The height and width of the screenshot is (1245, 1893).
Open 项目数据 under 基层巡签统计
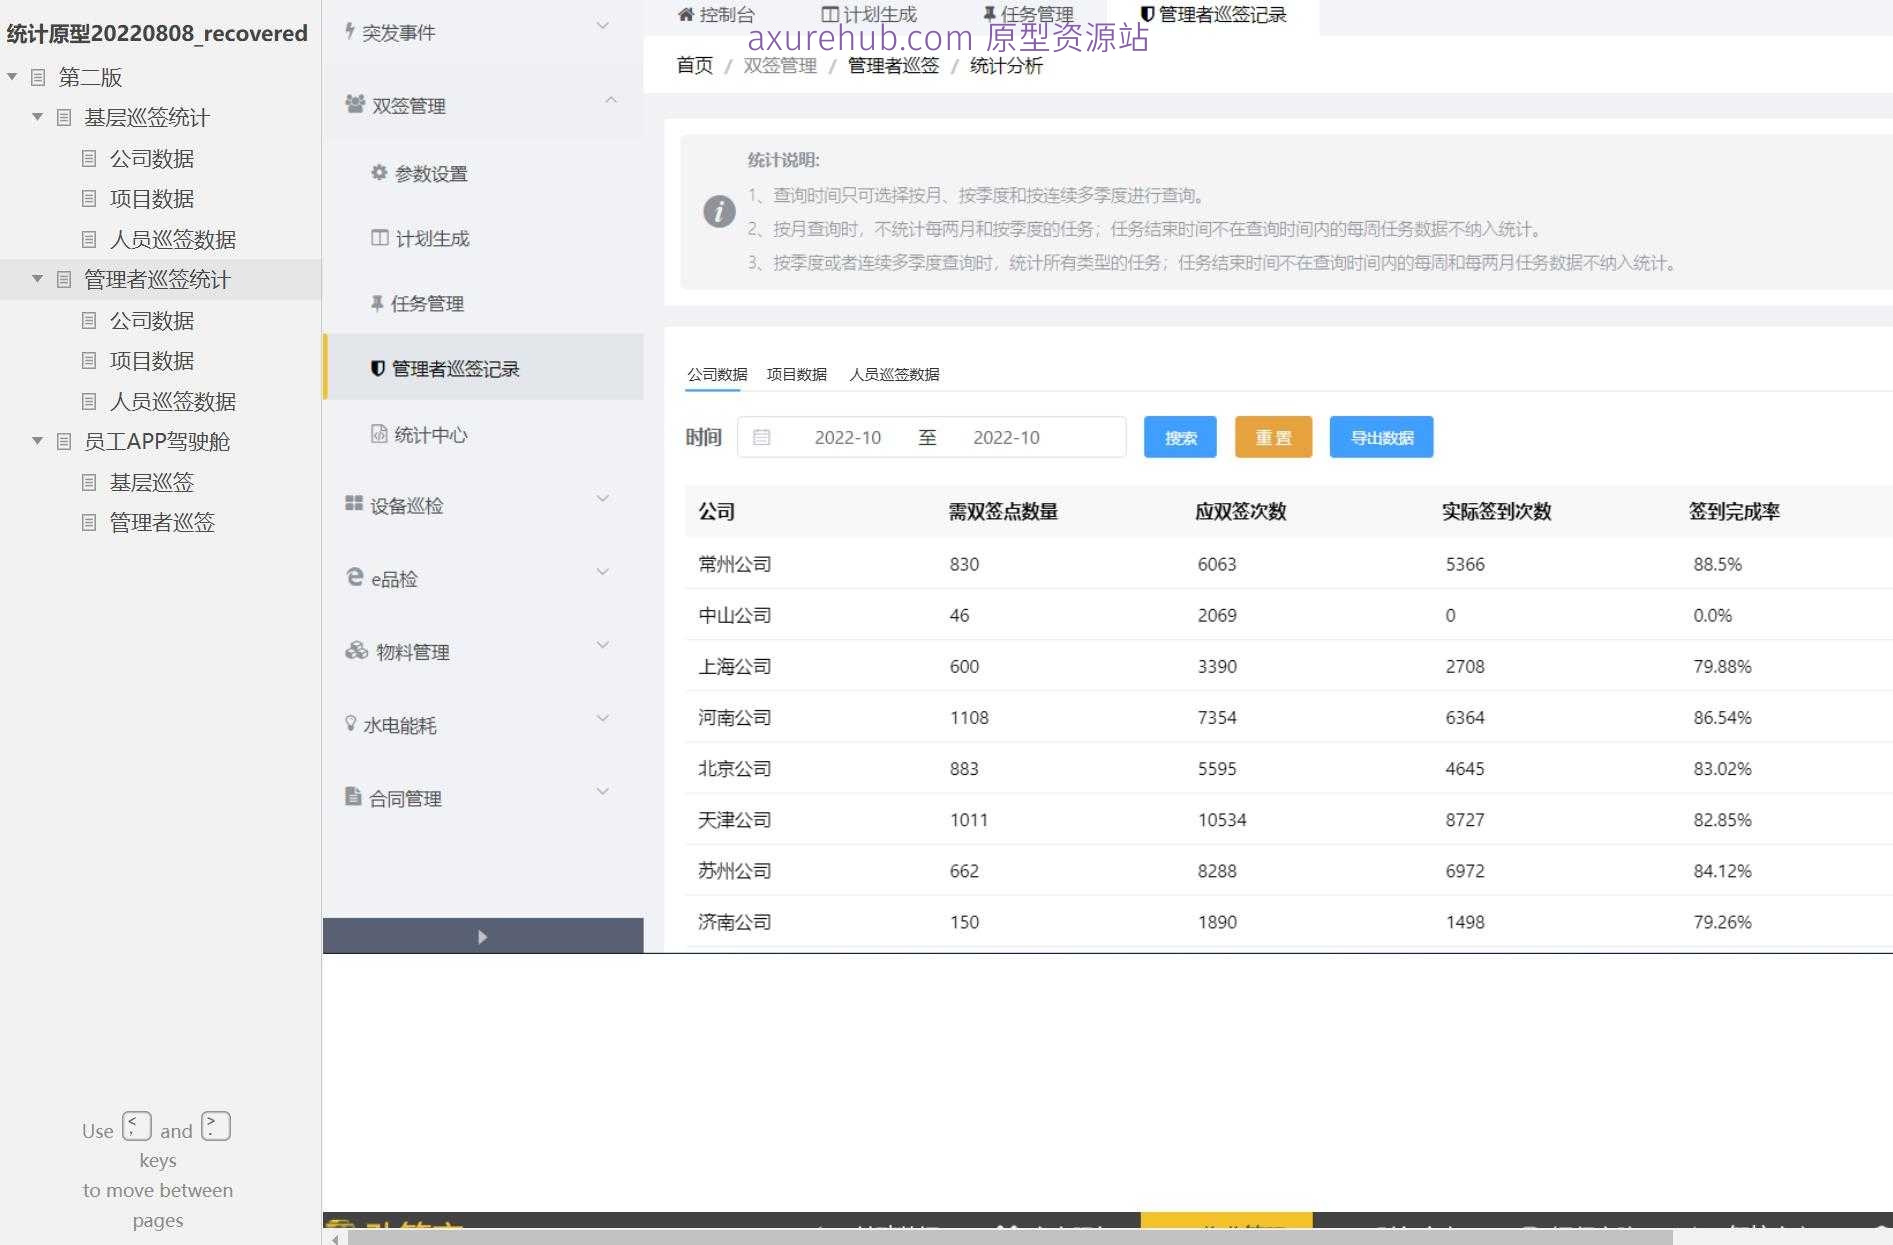[151, 198]
